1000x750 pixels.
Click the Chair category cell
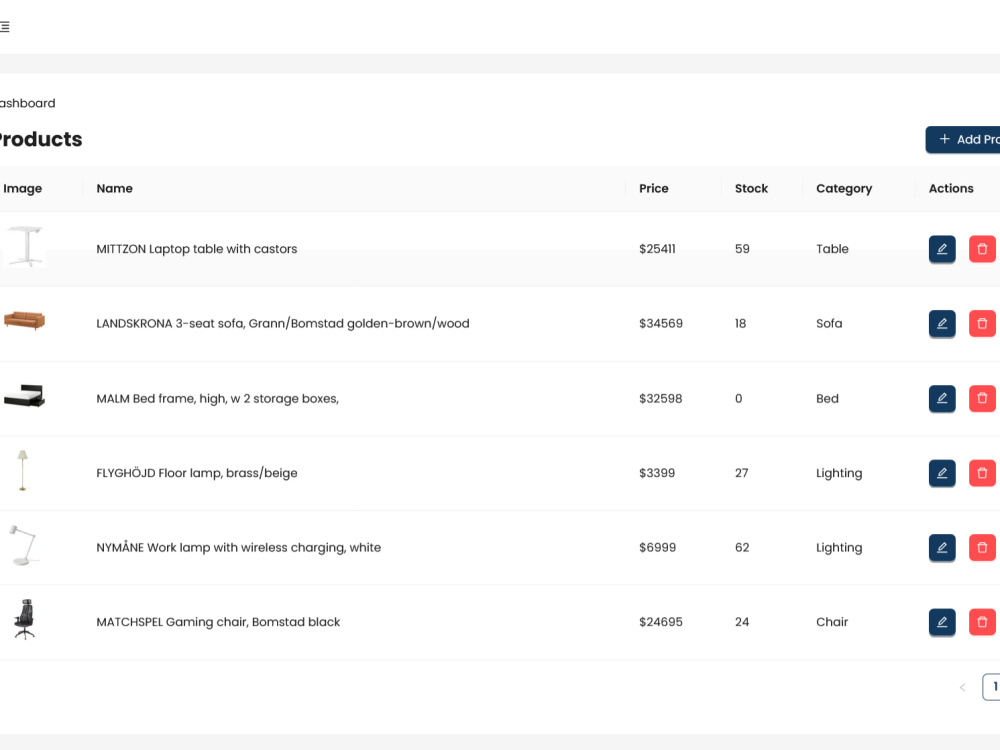coord(832,622)
